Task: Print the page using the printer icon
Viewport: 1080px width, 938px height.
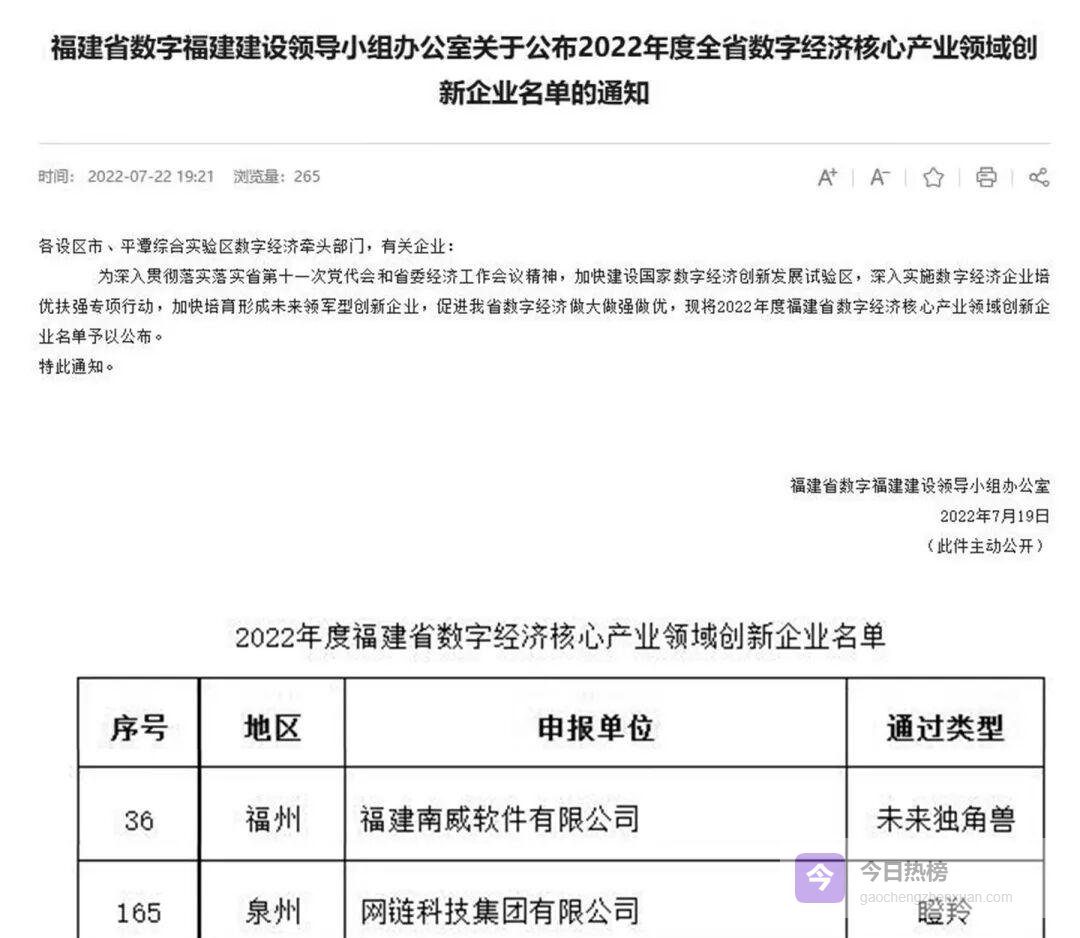Action: point(986,177)
